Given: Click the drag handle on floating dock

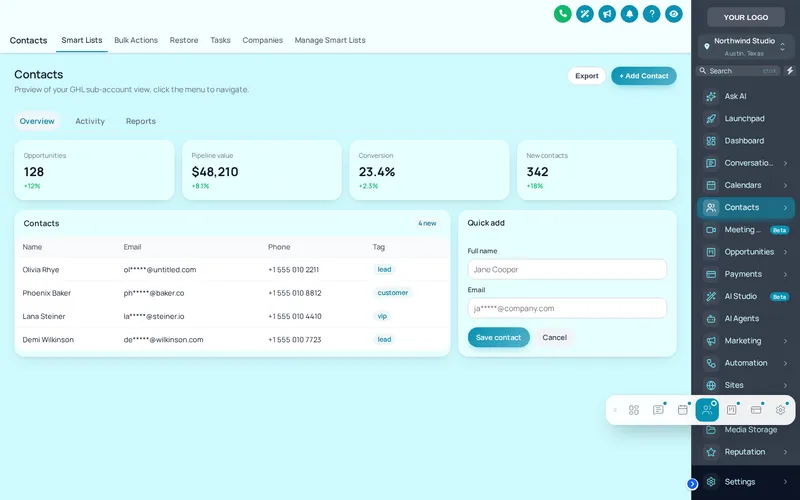Looking at the screenshot, I should pos(615,410).
